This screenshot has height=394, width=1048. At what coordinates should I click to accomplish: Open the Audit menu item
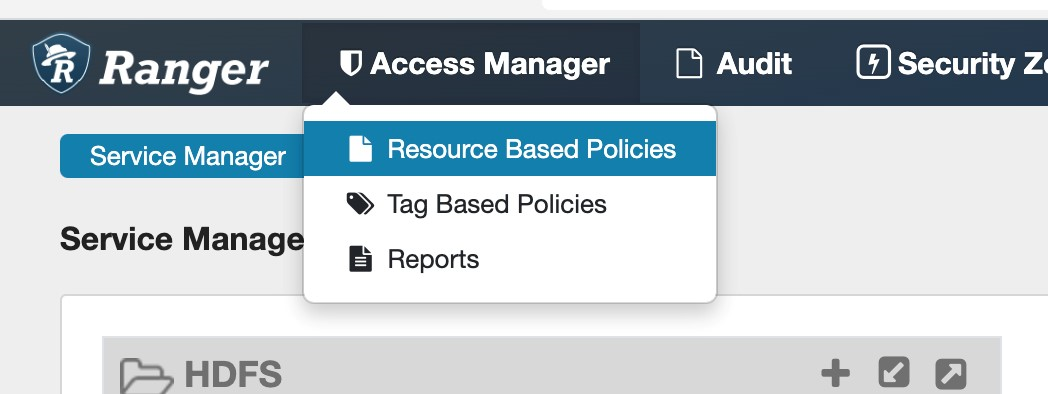coord(735,64)
